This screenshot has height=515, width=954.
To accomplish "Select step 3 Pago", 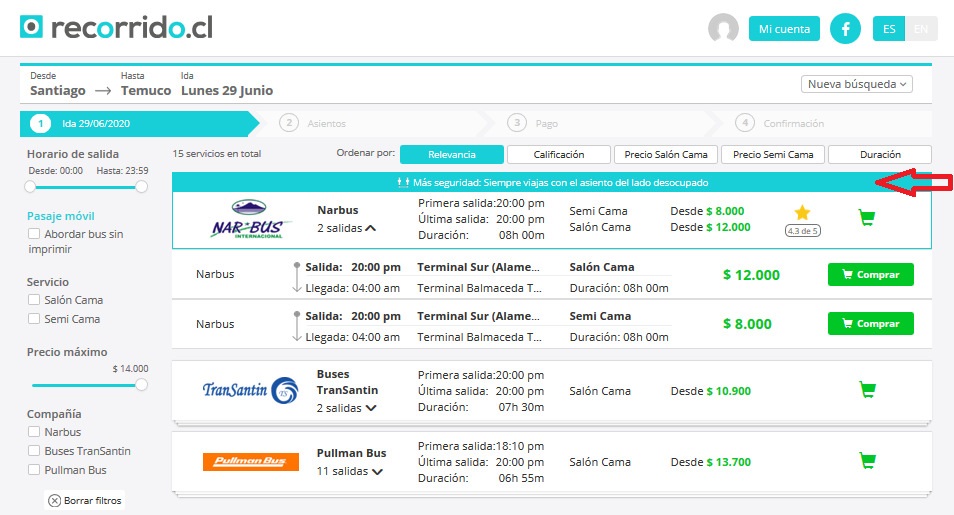I will 532,123.
